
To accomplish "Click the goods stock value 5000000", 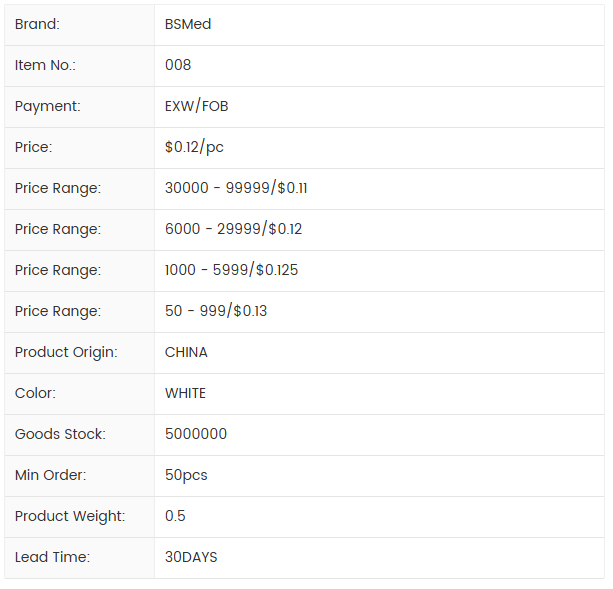I will pyautogui.click(x=196, y=434).
